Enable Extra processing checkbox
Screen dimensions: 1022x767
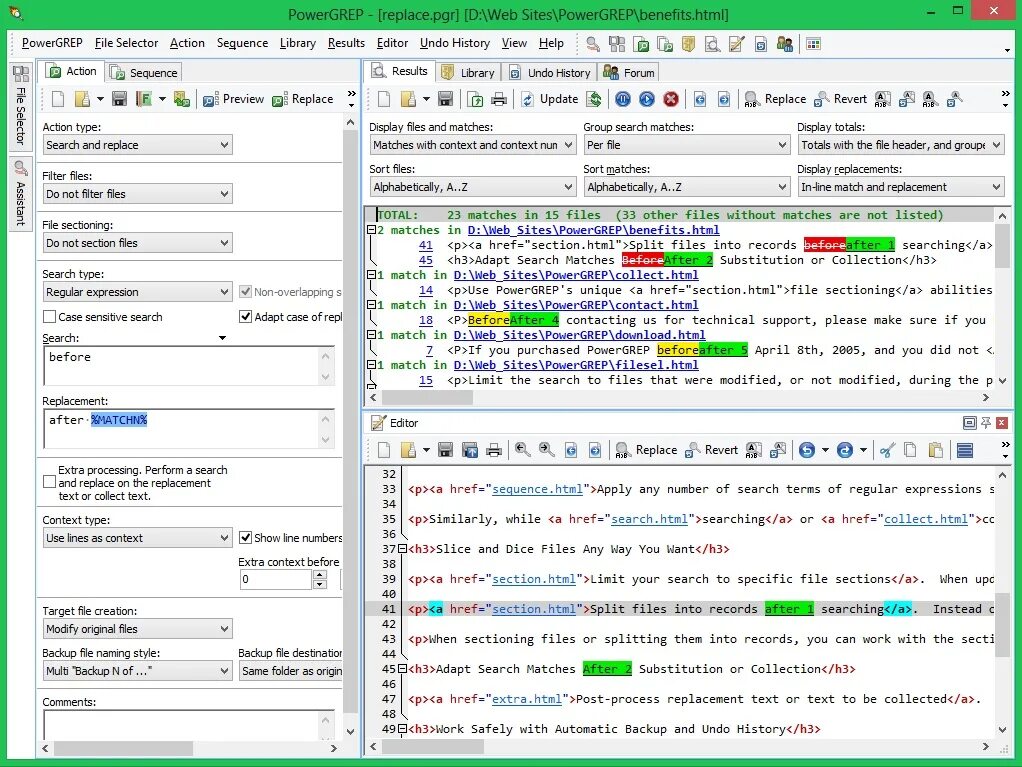pos(49,482)
